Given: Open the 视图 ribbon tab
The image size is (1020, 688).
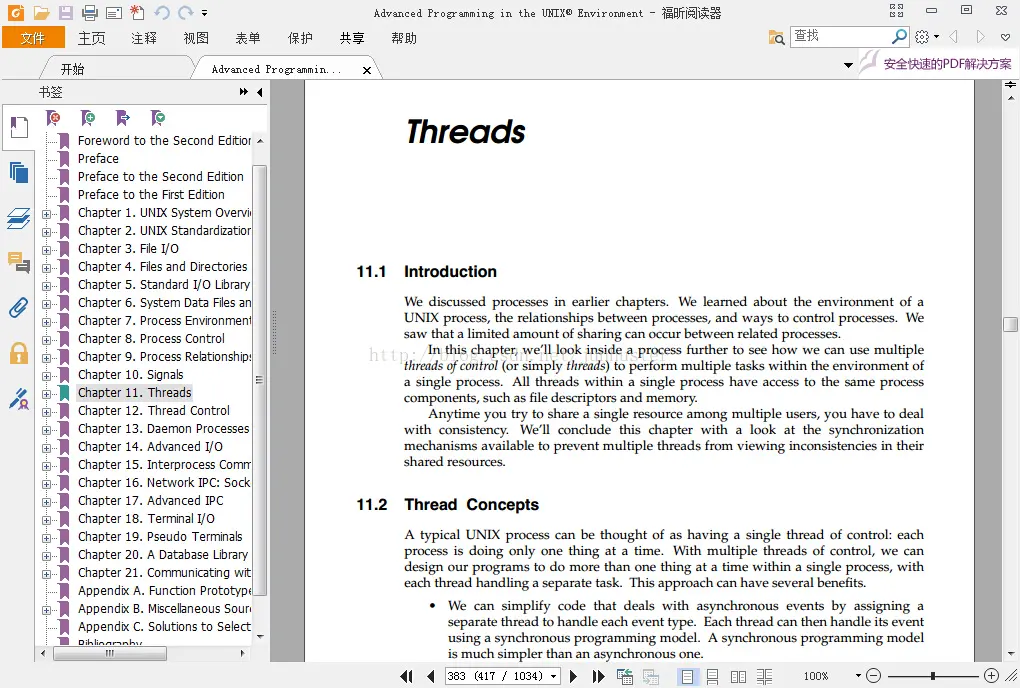Looking at the screenshot, I should coord(196,38).
